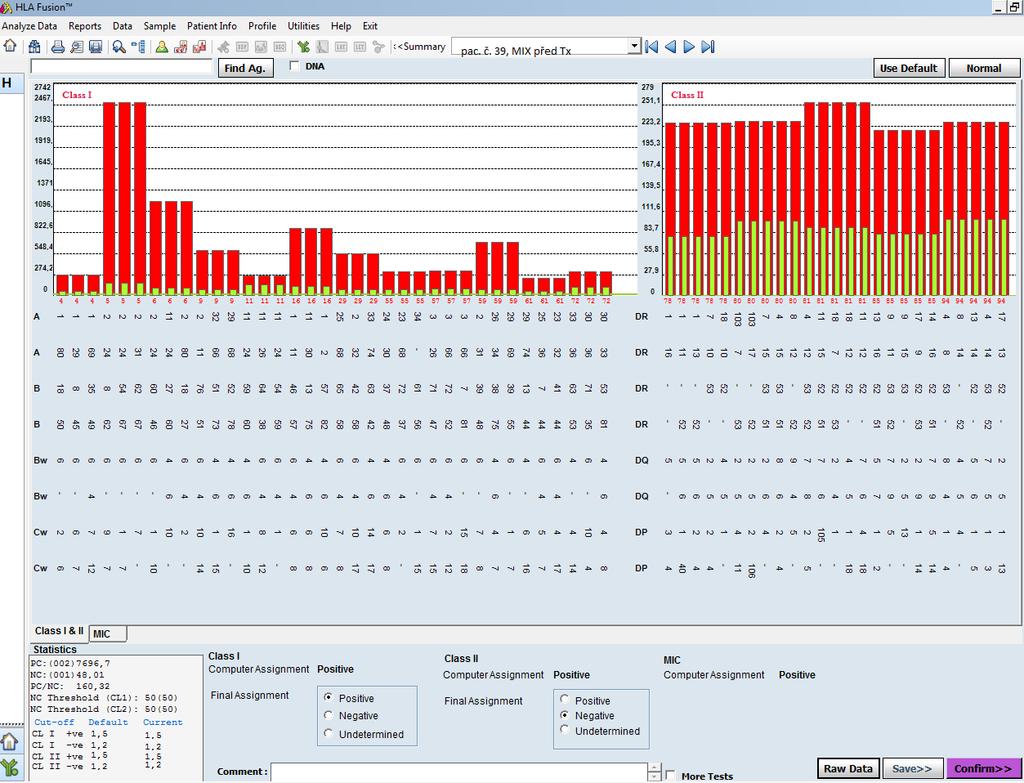
Task: Click the antigen search input field
Action: click(121, 67)
